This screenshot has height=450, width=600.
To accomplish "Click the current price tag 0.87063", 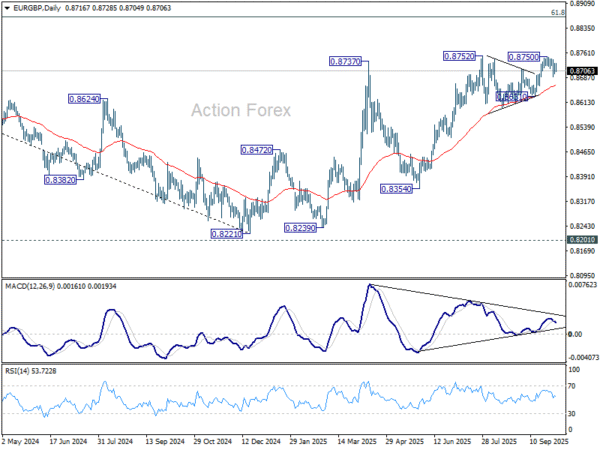I will click(581, 71).
